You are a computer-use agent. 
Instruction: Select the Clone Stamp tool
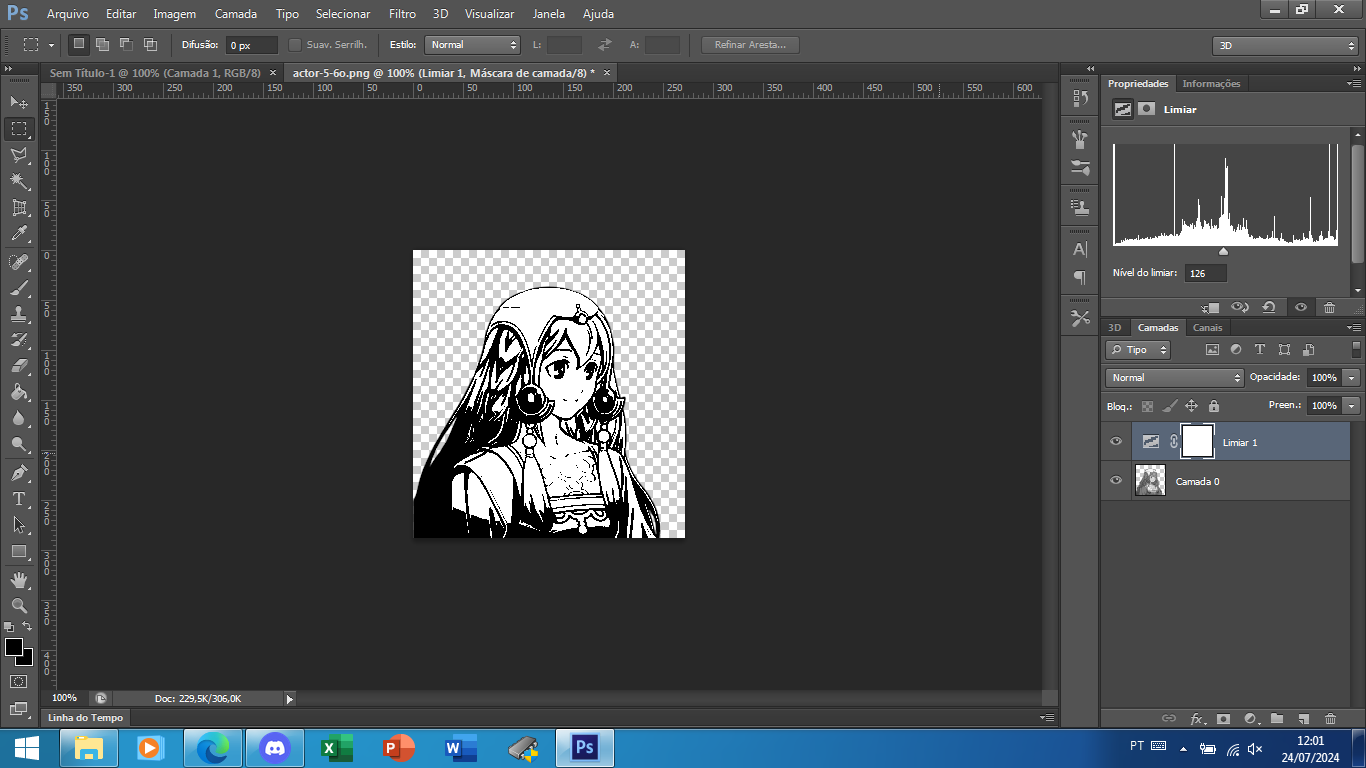(x=19, y=314)
